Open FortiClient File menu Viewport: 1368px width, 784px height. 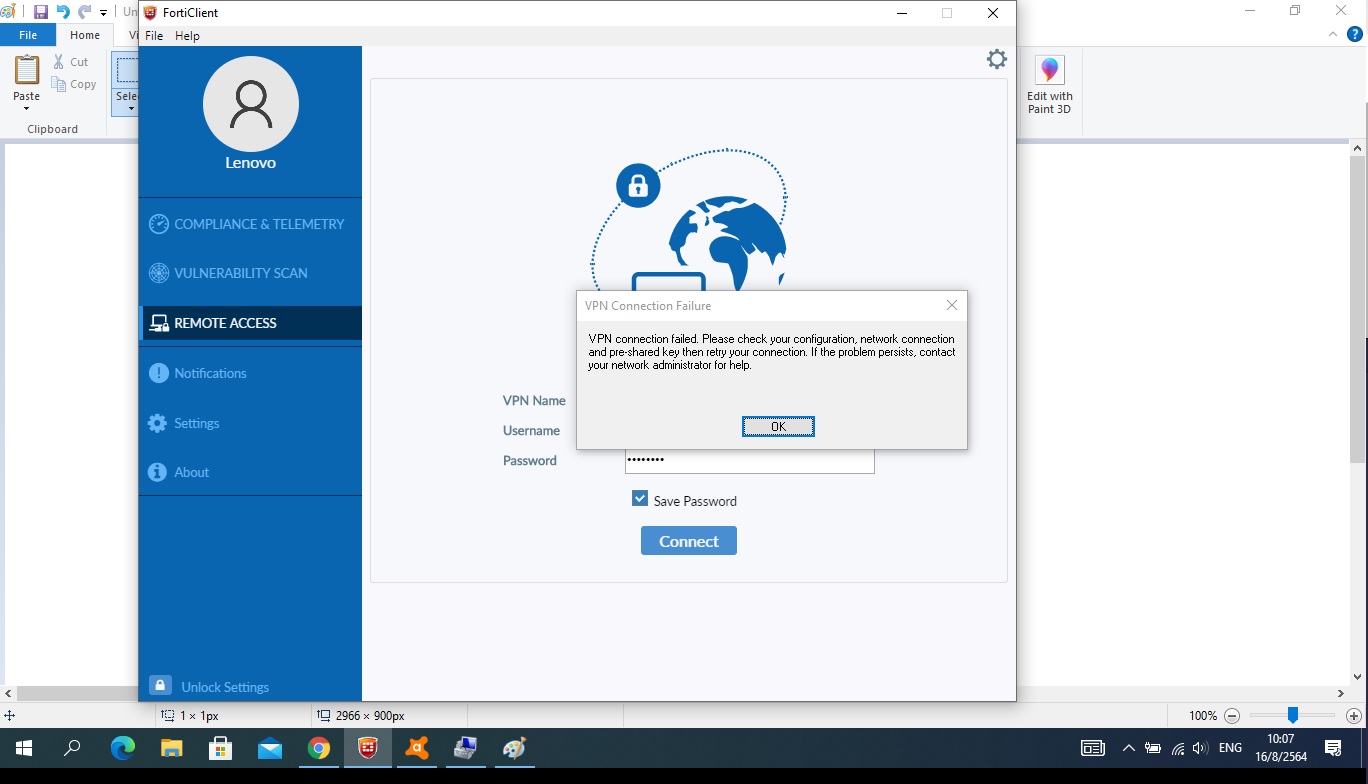click(x=154, y=36)
